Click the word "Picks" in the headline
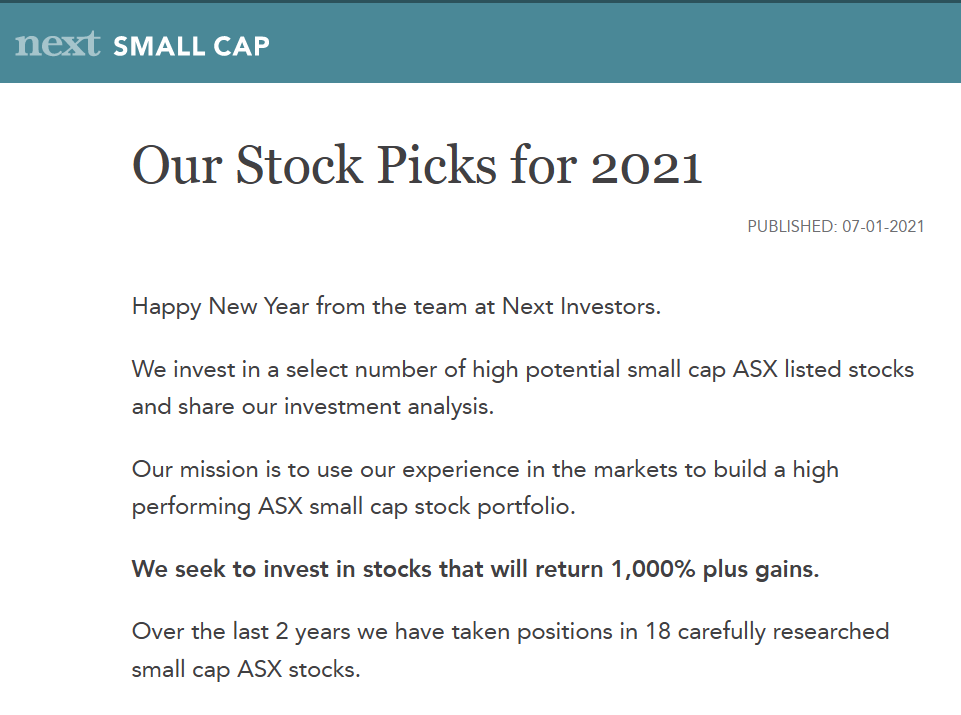 (436, 165)
